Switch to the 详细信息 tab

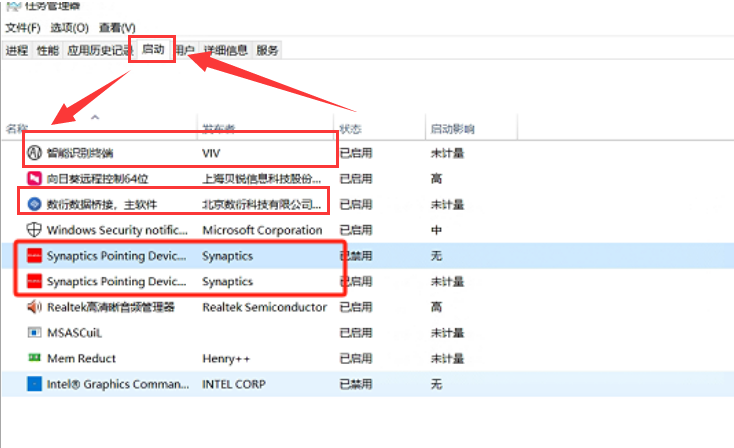[226, 50]
